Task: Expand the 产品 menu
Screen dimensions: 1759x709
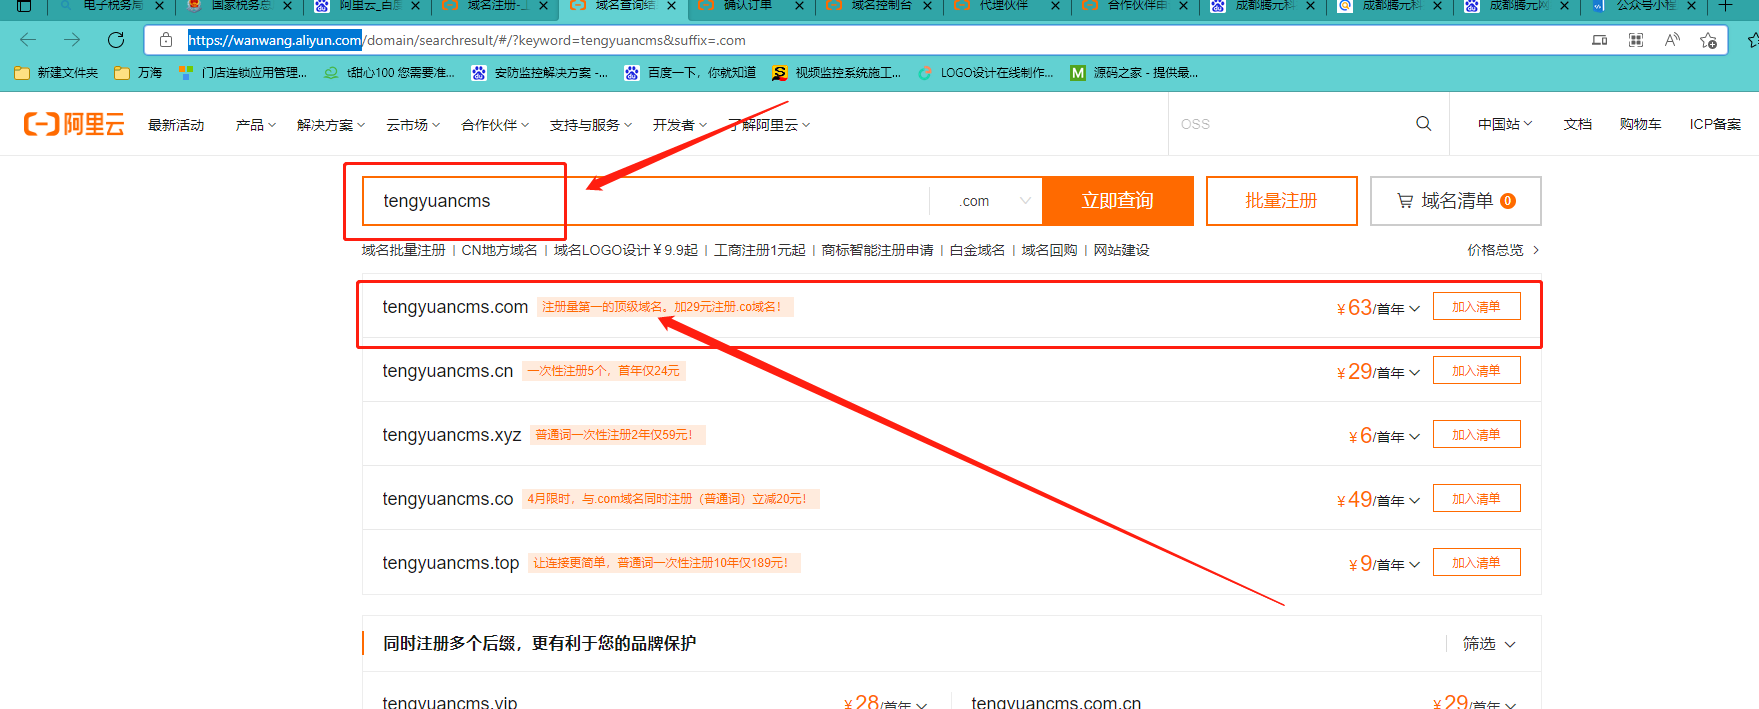Action: coord(255,125)
